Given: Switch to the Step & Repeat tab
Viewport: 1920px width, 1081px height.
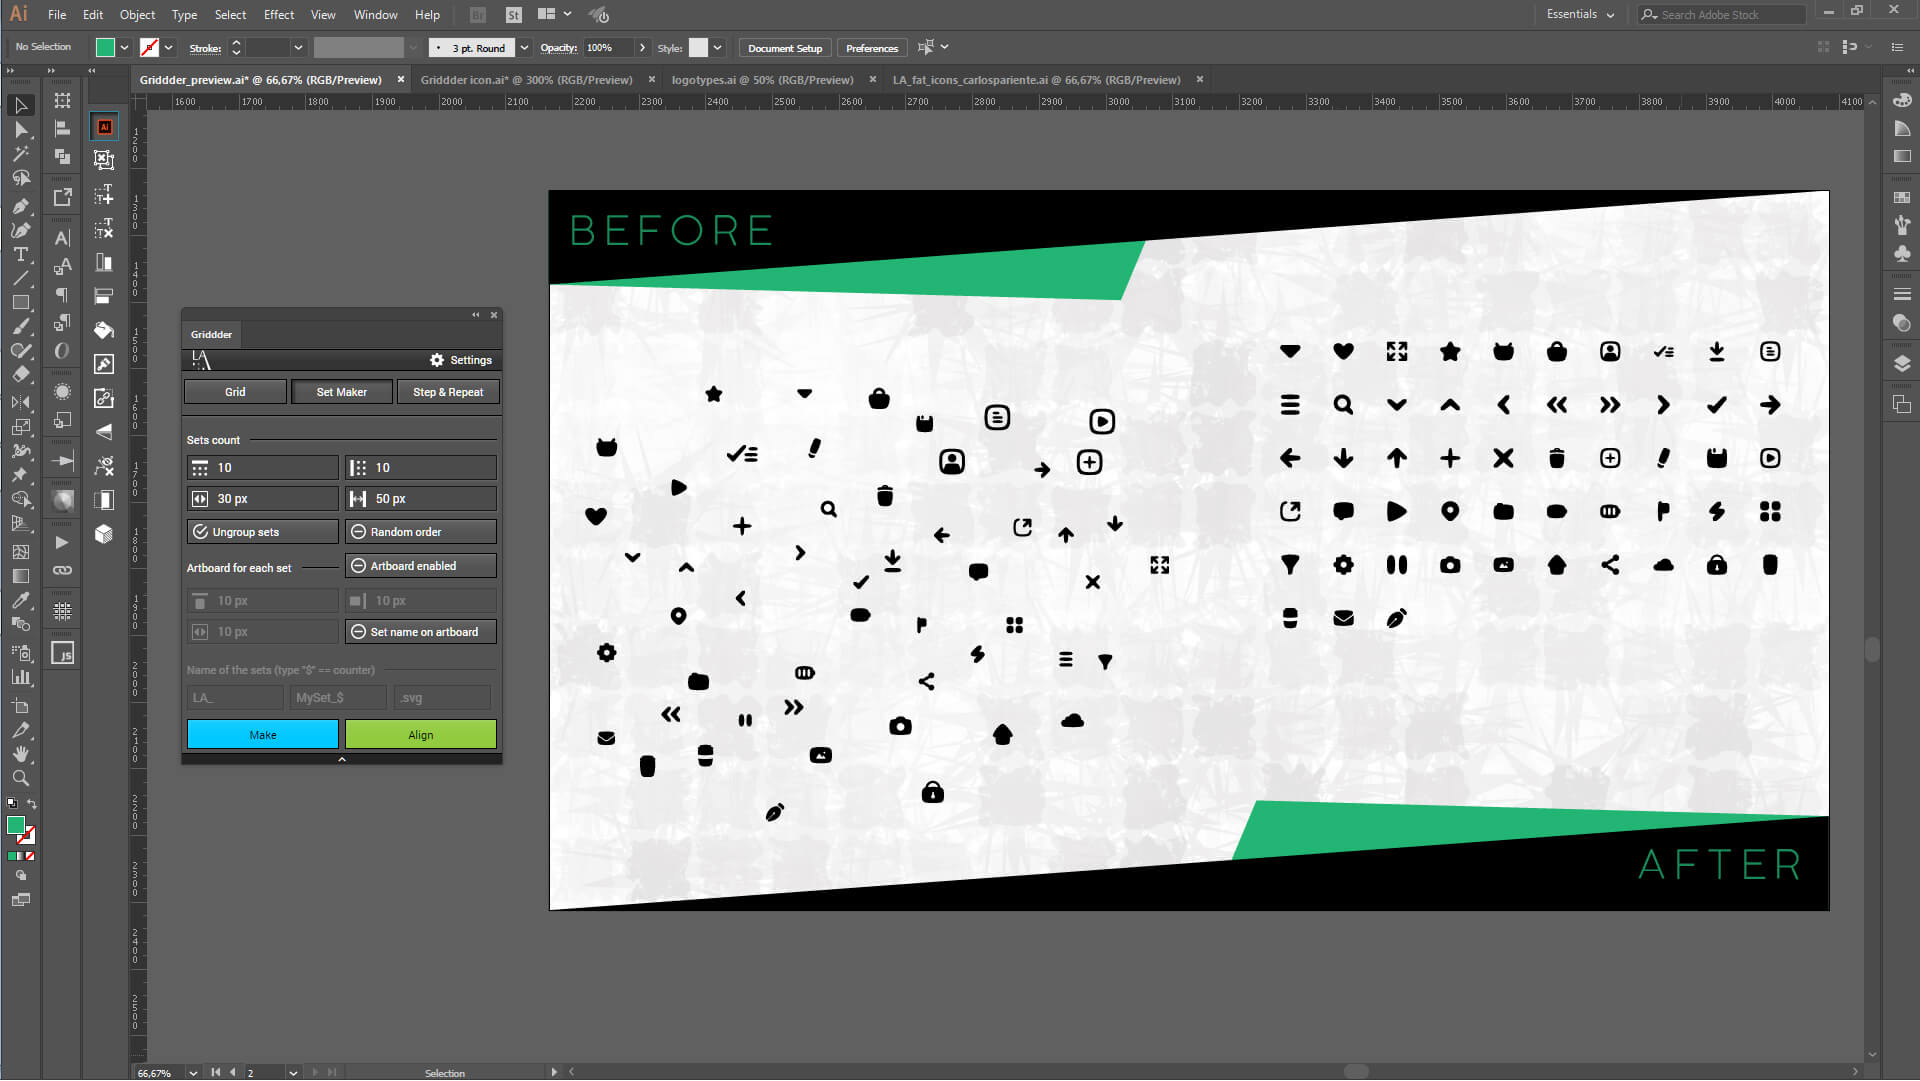Looking at the screenshot, I should pyautogui.click(x=448, y=391).
